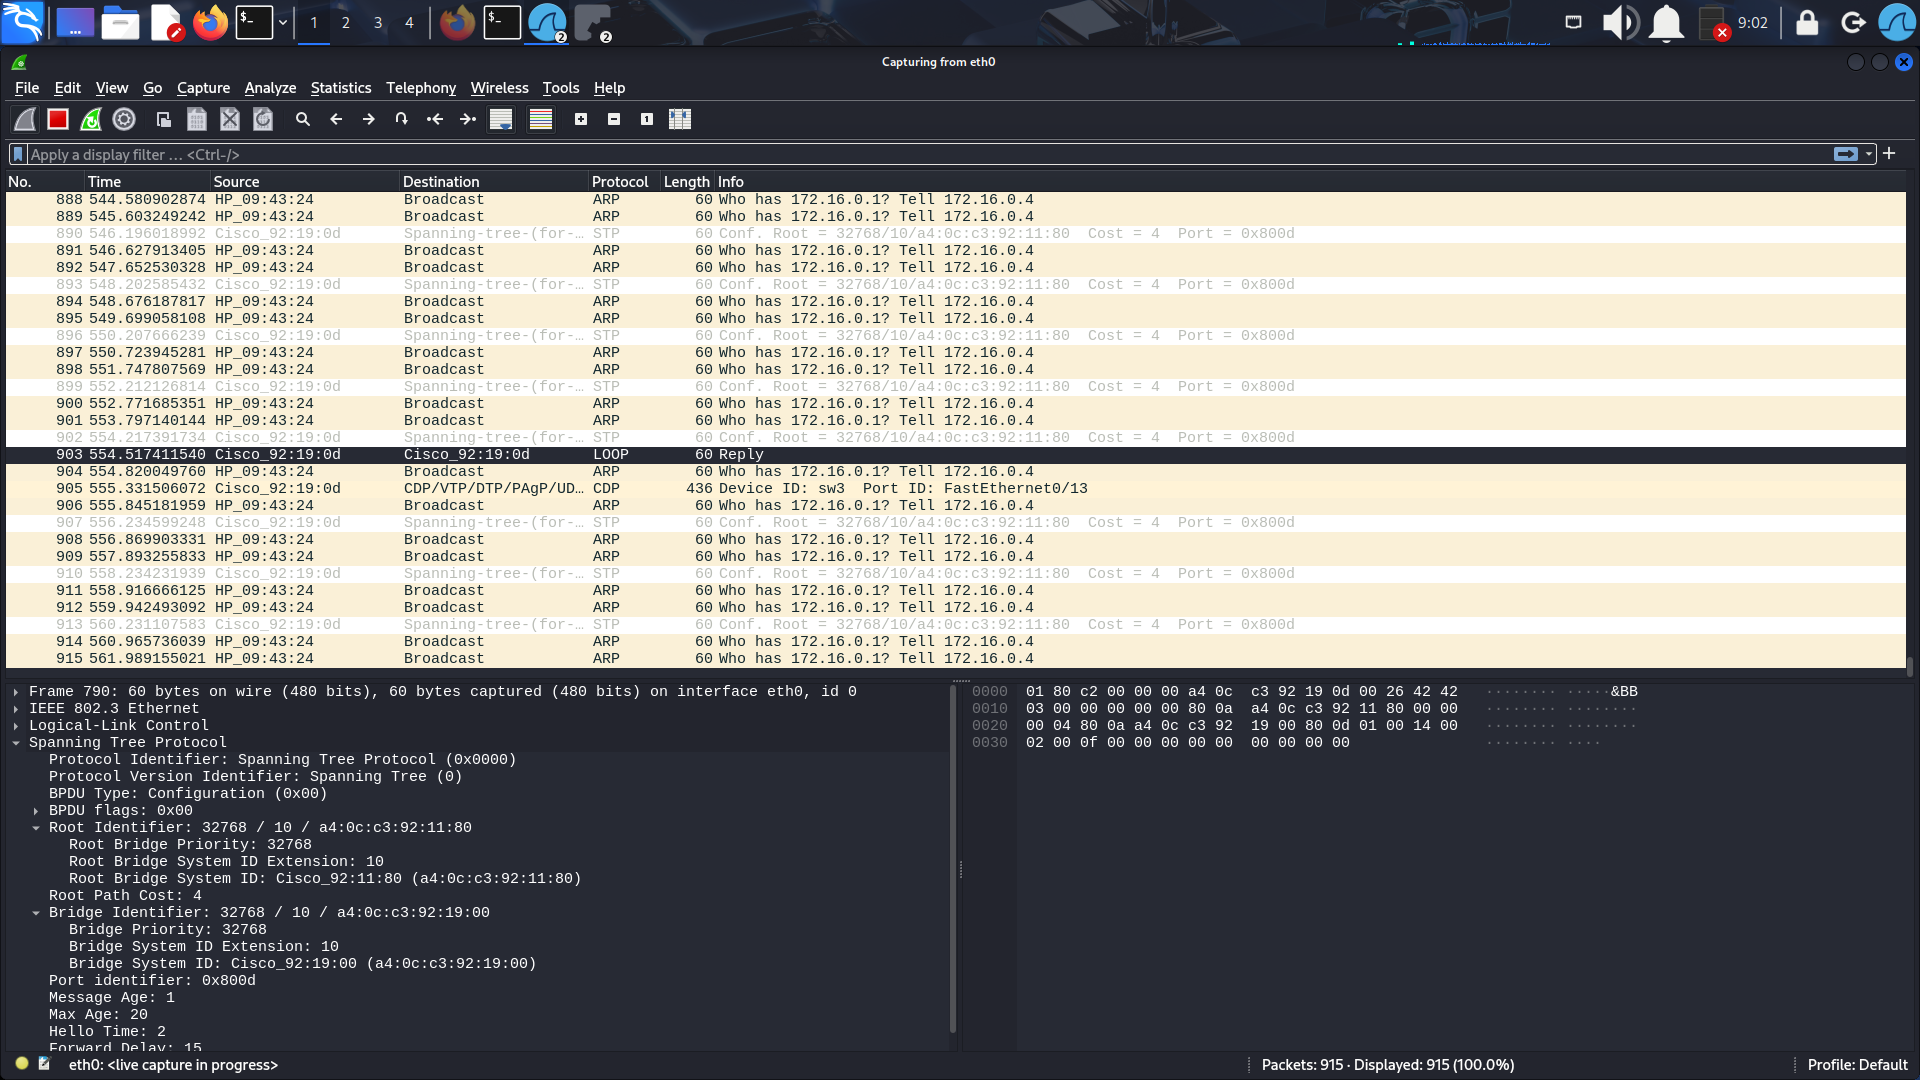Open the Tools menu
The width and height of the screenshot is (1920, 1080).
click(x=561, y=88)
